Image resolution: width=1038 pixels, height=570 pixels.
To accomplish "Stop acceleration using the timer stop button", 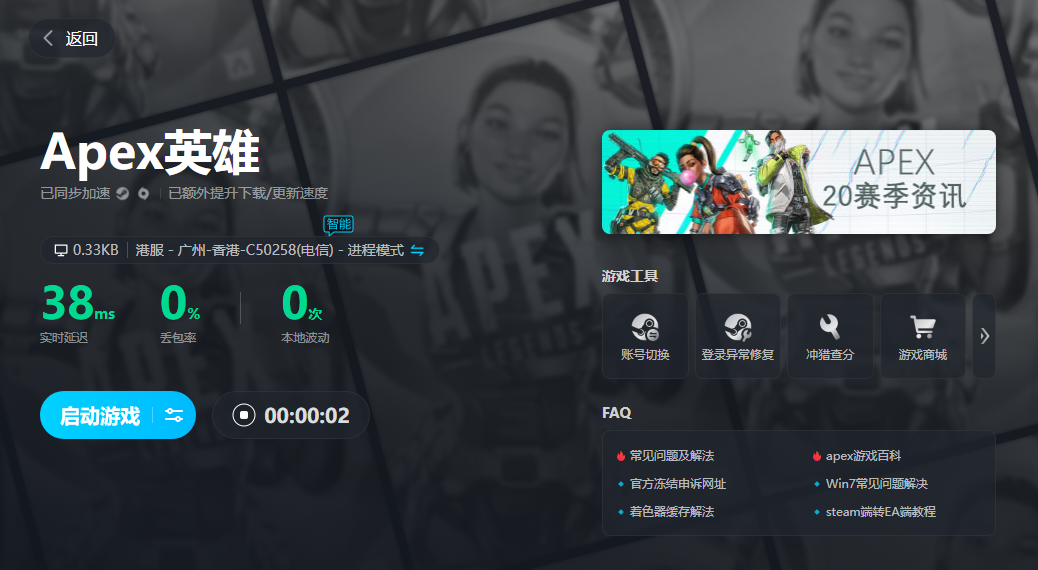I will coord(244,416).
